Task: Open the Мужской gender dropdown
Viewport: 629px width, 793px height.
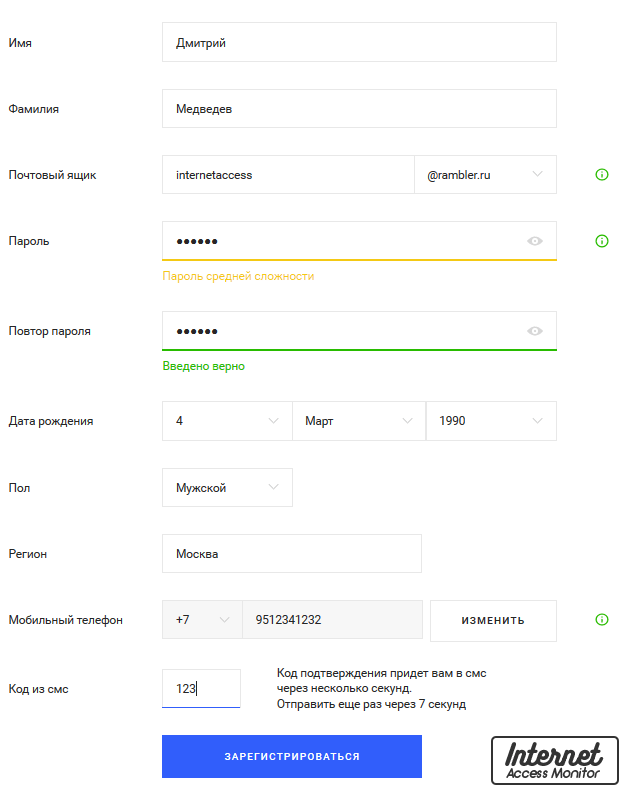Action: click(x=227, y=488)
